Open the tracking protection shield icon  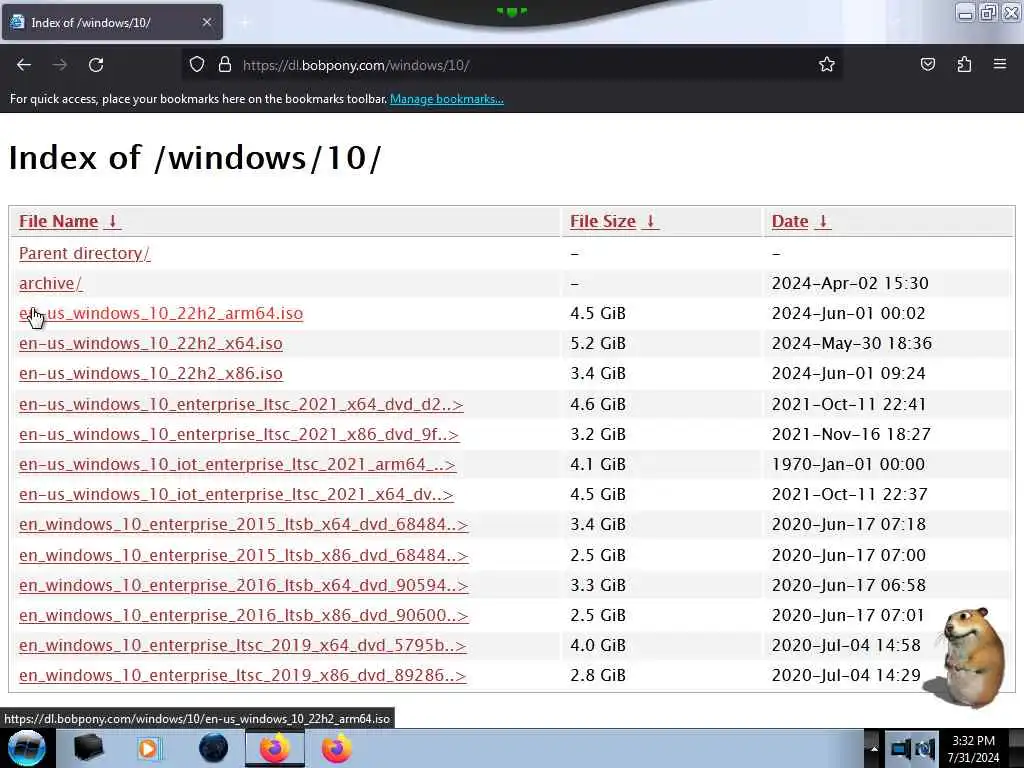[197, 65]
